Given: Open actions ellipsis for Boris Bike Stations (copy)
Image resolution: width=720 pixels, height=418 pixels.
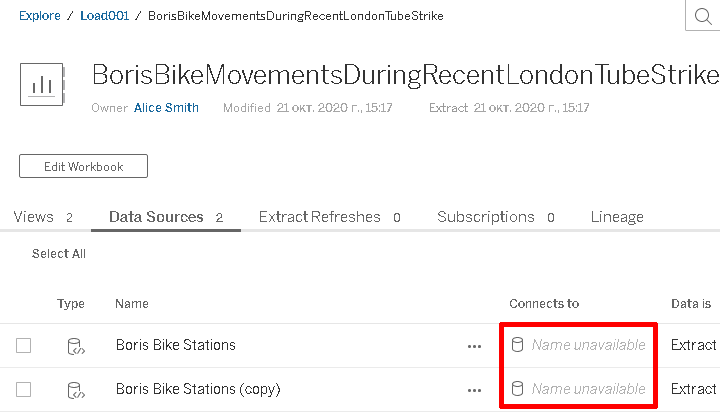Looking at the screenshot, I should click(474, 390).
